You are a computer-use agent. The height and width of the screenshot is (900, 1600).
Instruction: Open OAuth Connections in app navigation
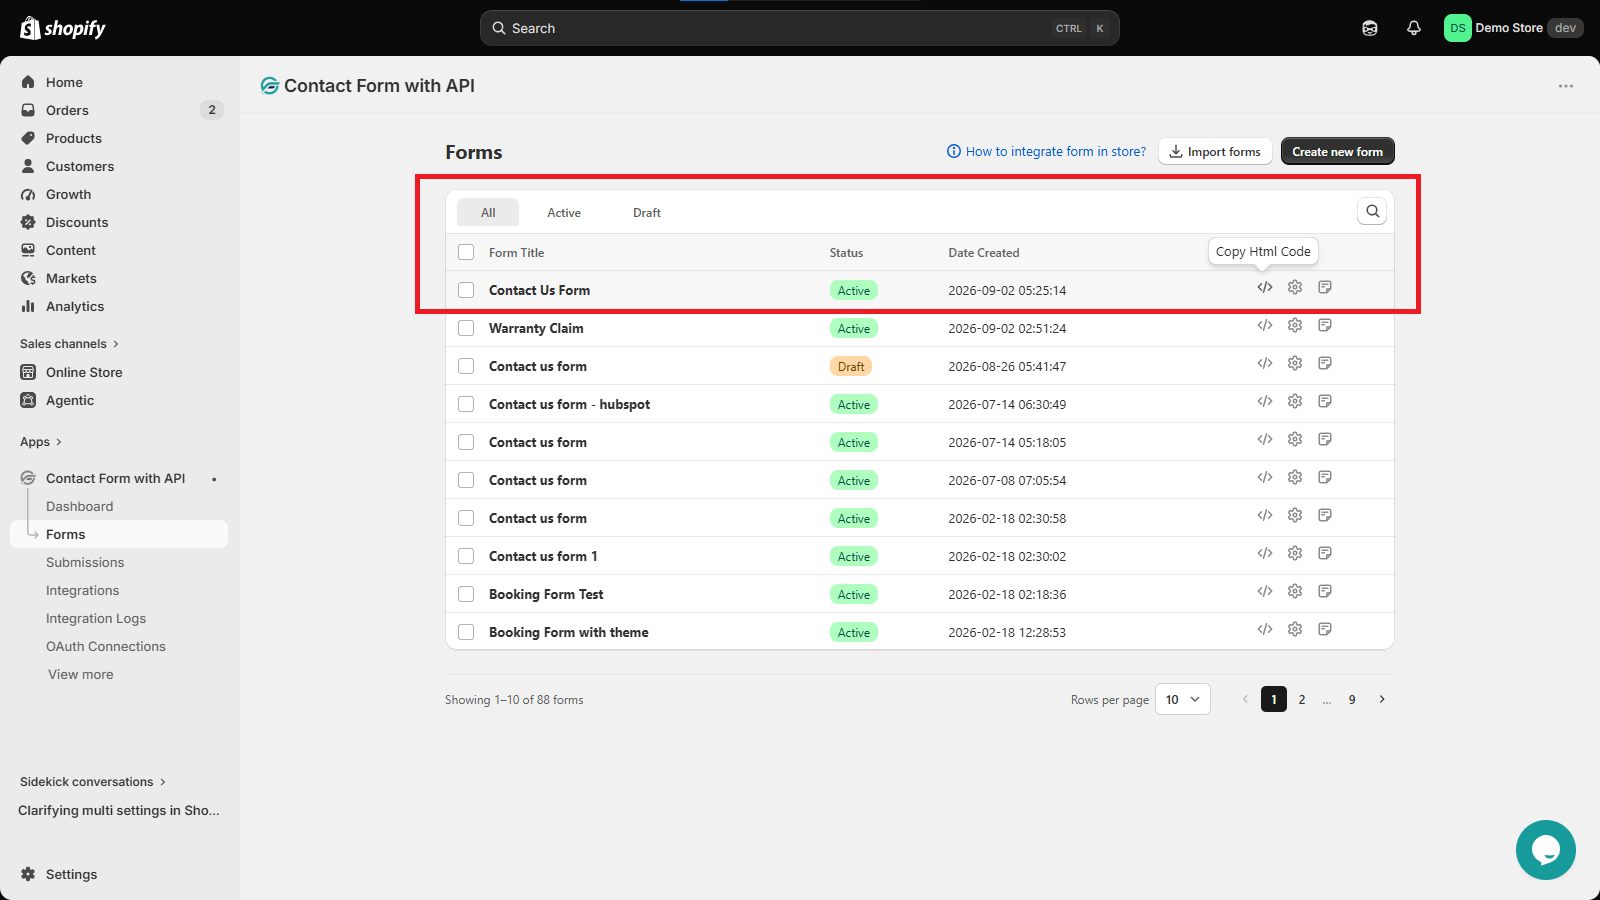(x=106, y=647)
